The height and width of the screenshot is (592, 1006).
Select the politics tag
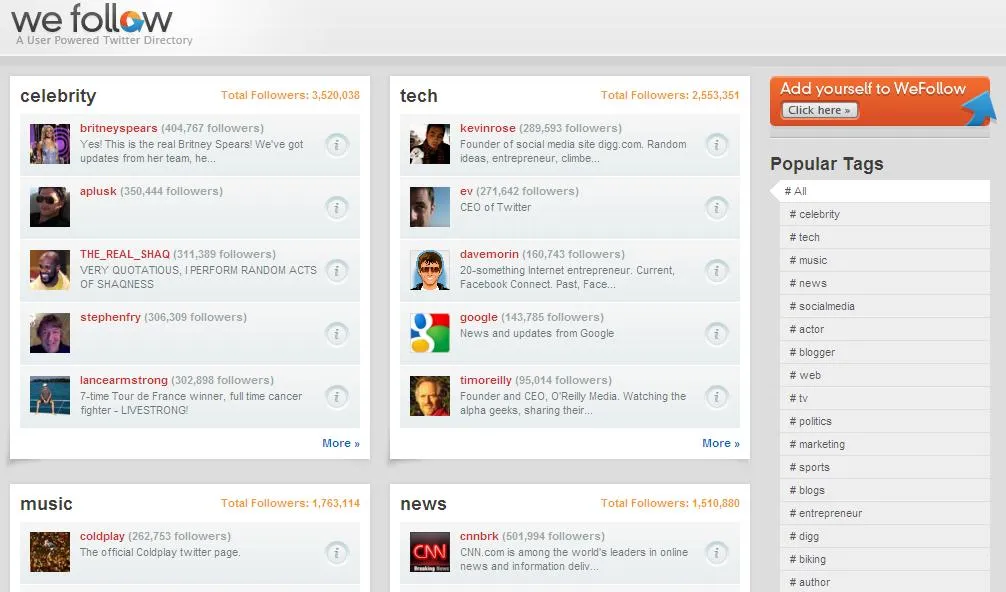tap(885, 421)
